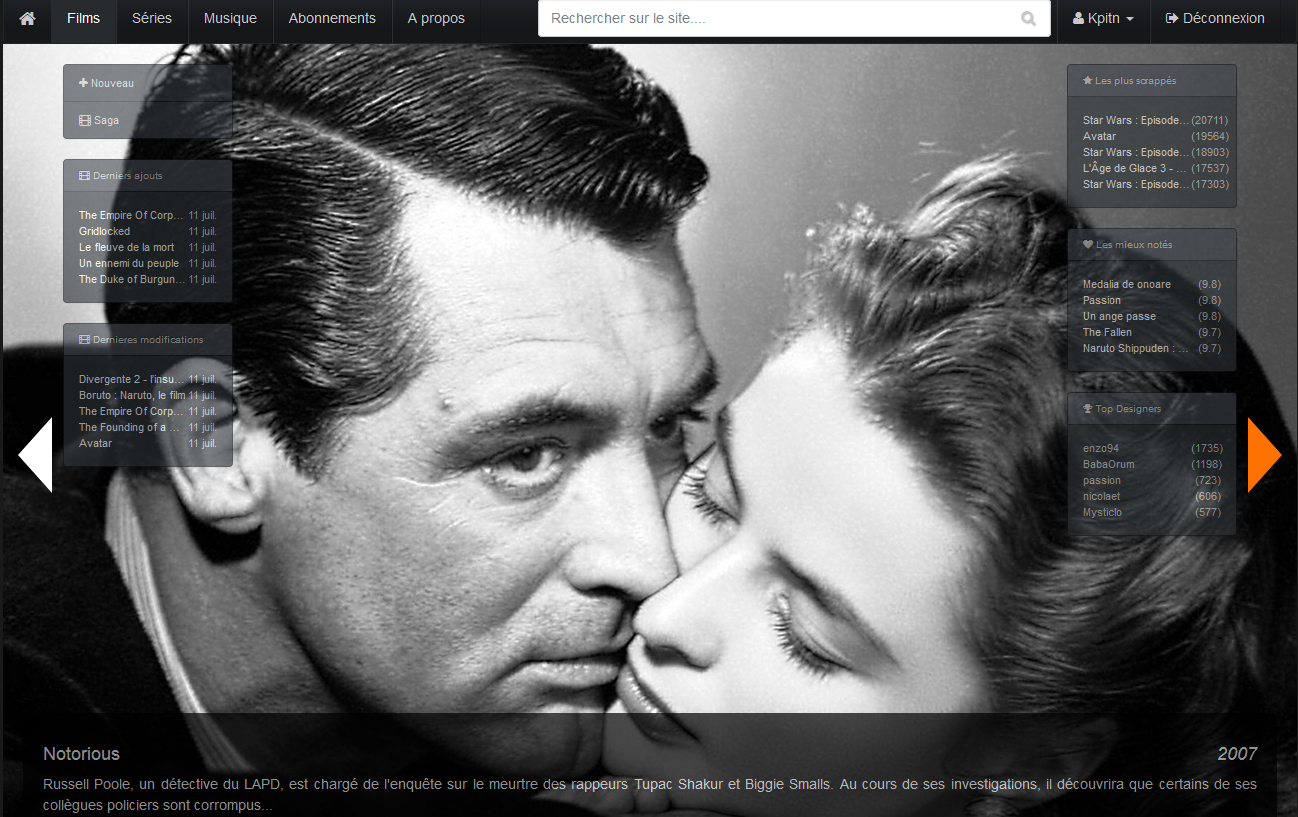Open the Abonnements menu item

tap(332, 18)
